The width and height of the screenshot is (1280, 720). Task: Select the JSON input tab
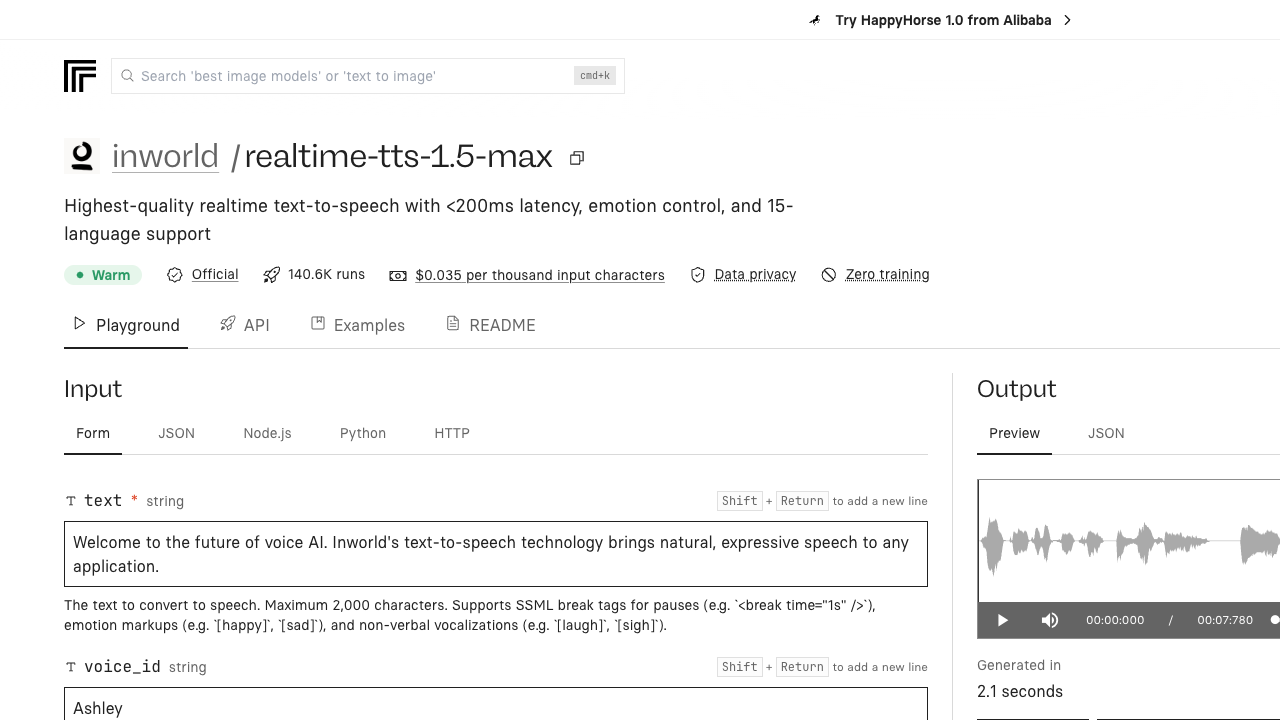(177, 433)
